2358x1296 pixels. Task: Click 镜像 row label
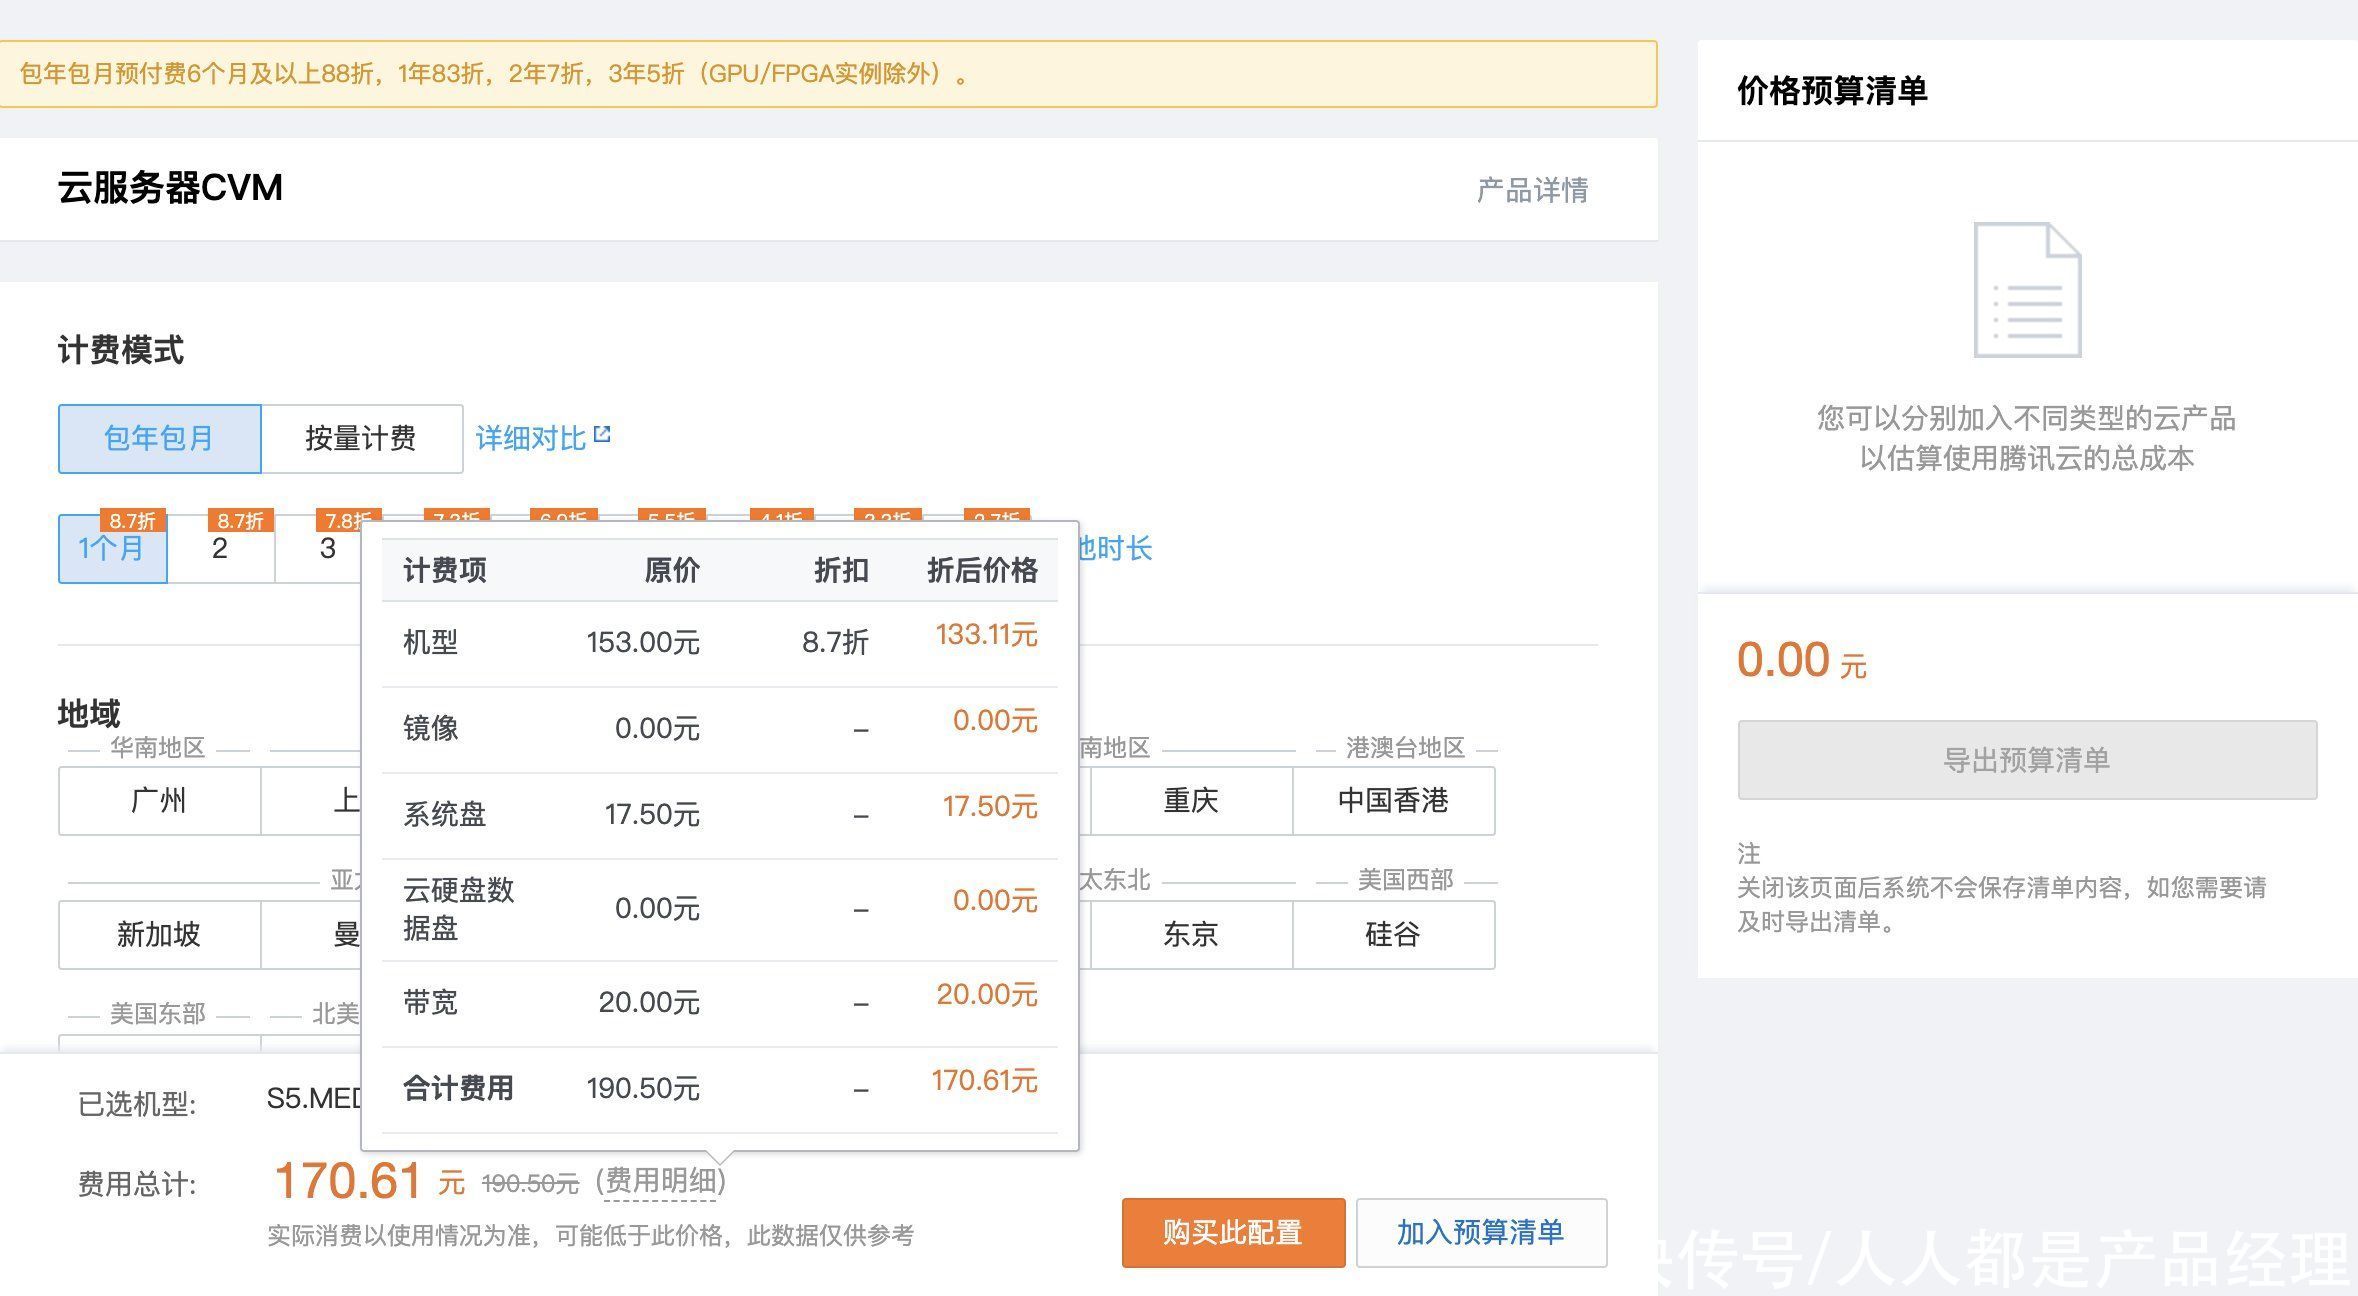click(431, 728)
